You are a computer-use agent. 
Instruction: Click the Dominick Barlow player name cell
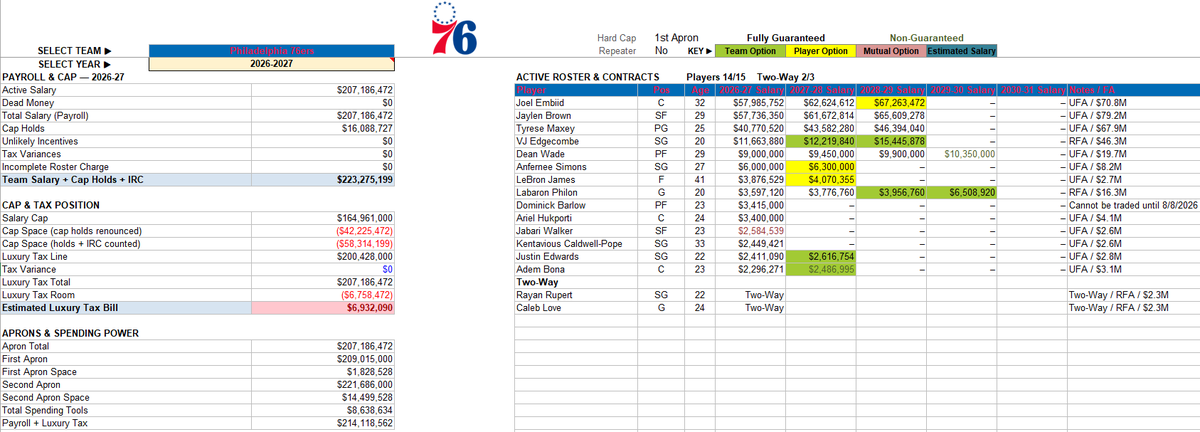click(575, 205)
